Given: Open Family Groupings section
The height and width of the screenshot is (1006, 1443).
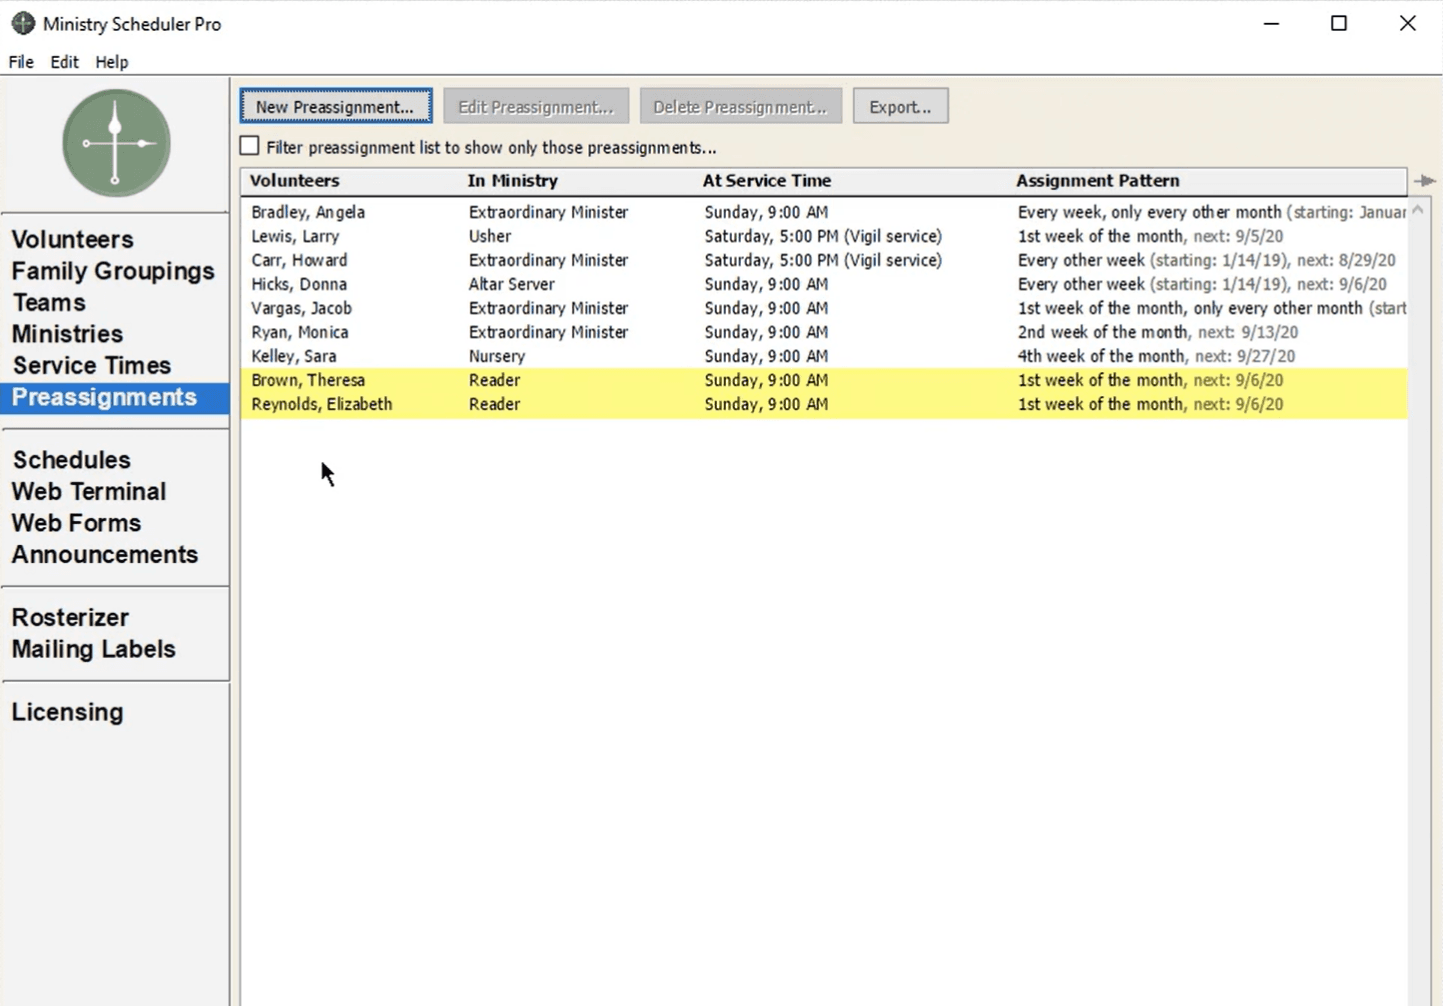Looking at the screenshot, I should pos(113,271).
